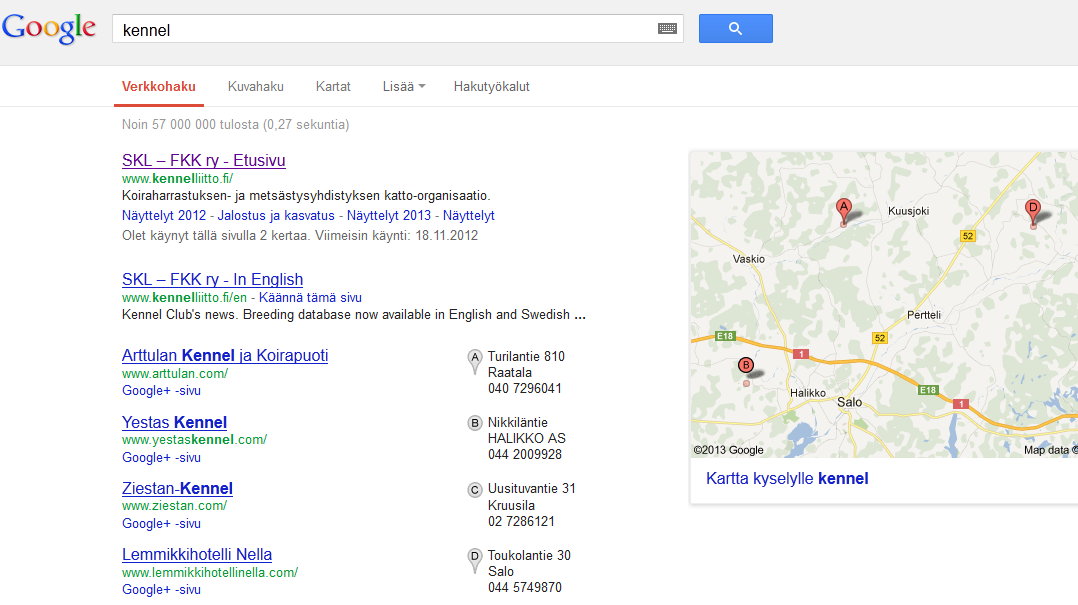Open the Näyttelyt 2012 sitelink
Image resolution: width=1078 pixels, height=605 pixels.
164,216
